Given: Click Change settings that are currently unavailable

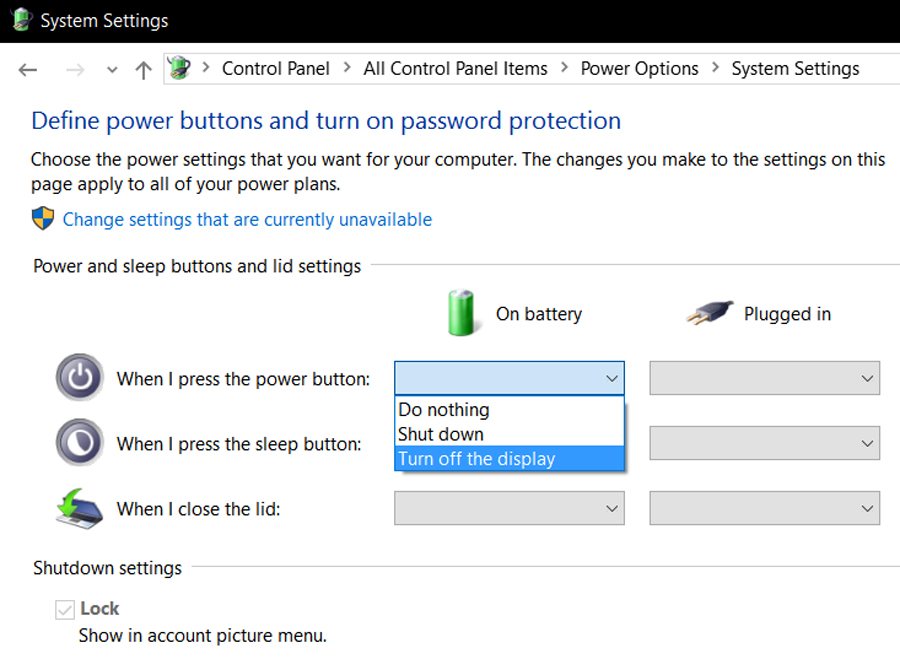Looking at the screenshot, I should point(247,219).
